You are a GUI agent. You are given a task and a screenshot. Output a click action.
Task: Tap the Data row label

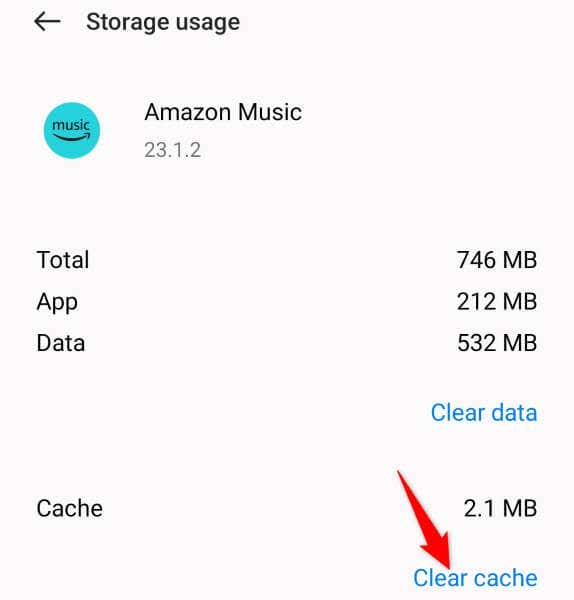[x=60, y=343]
